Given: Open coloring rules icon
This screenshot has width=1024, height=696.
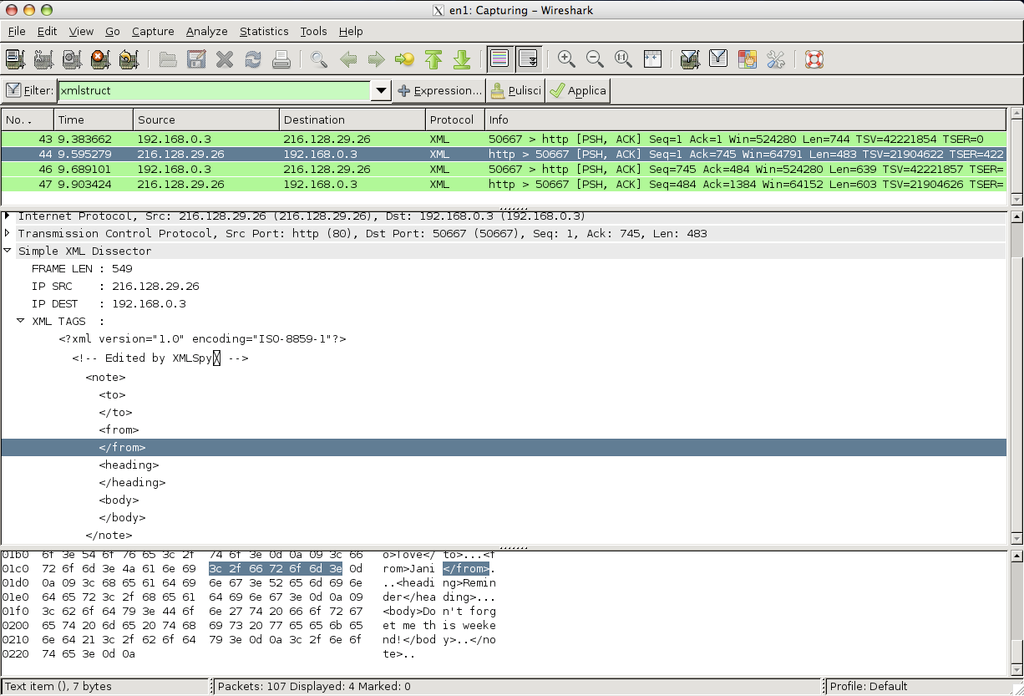Looking at the screenshot, I should (x=747, y=59).
